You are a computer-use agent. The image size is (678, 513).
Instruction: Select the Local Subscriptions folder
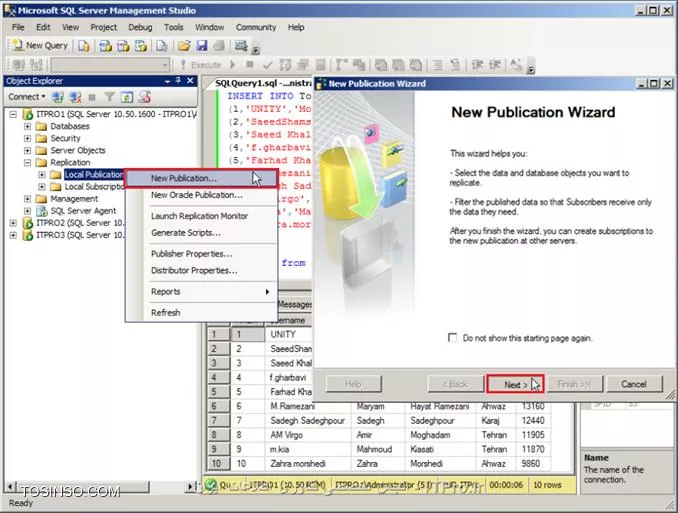(x=94, y=187)
